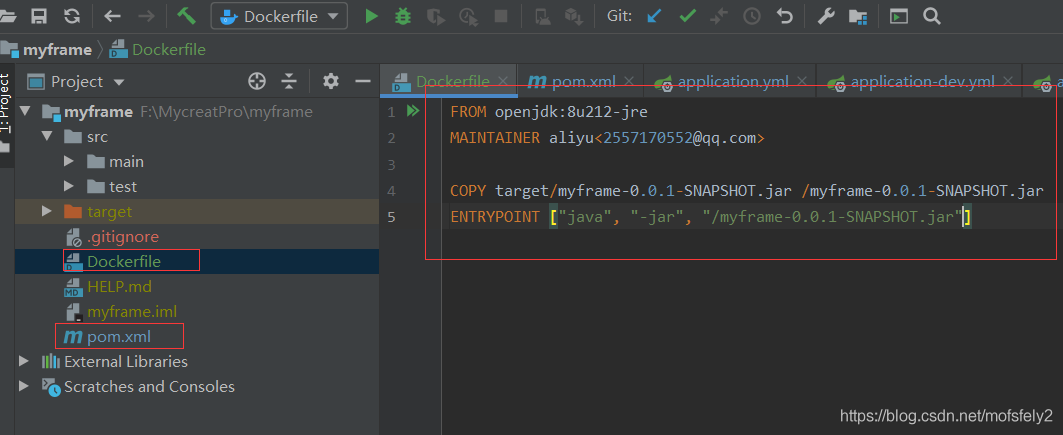Switch to the pom.xml editor tab
This screenshot has height=435, width=1063.
click(573, 81)
